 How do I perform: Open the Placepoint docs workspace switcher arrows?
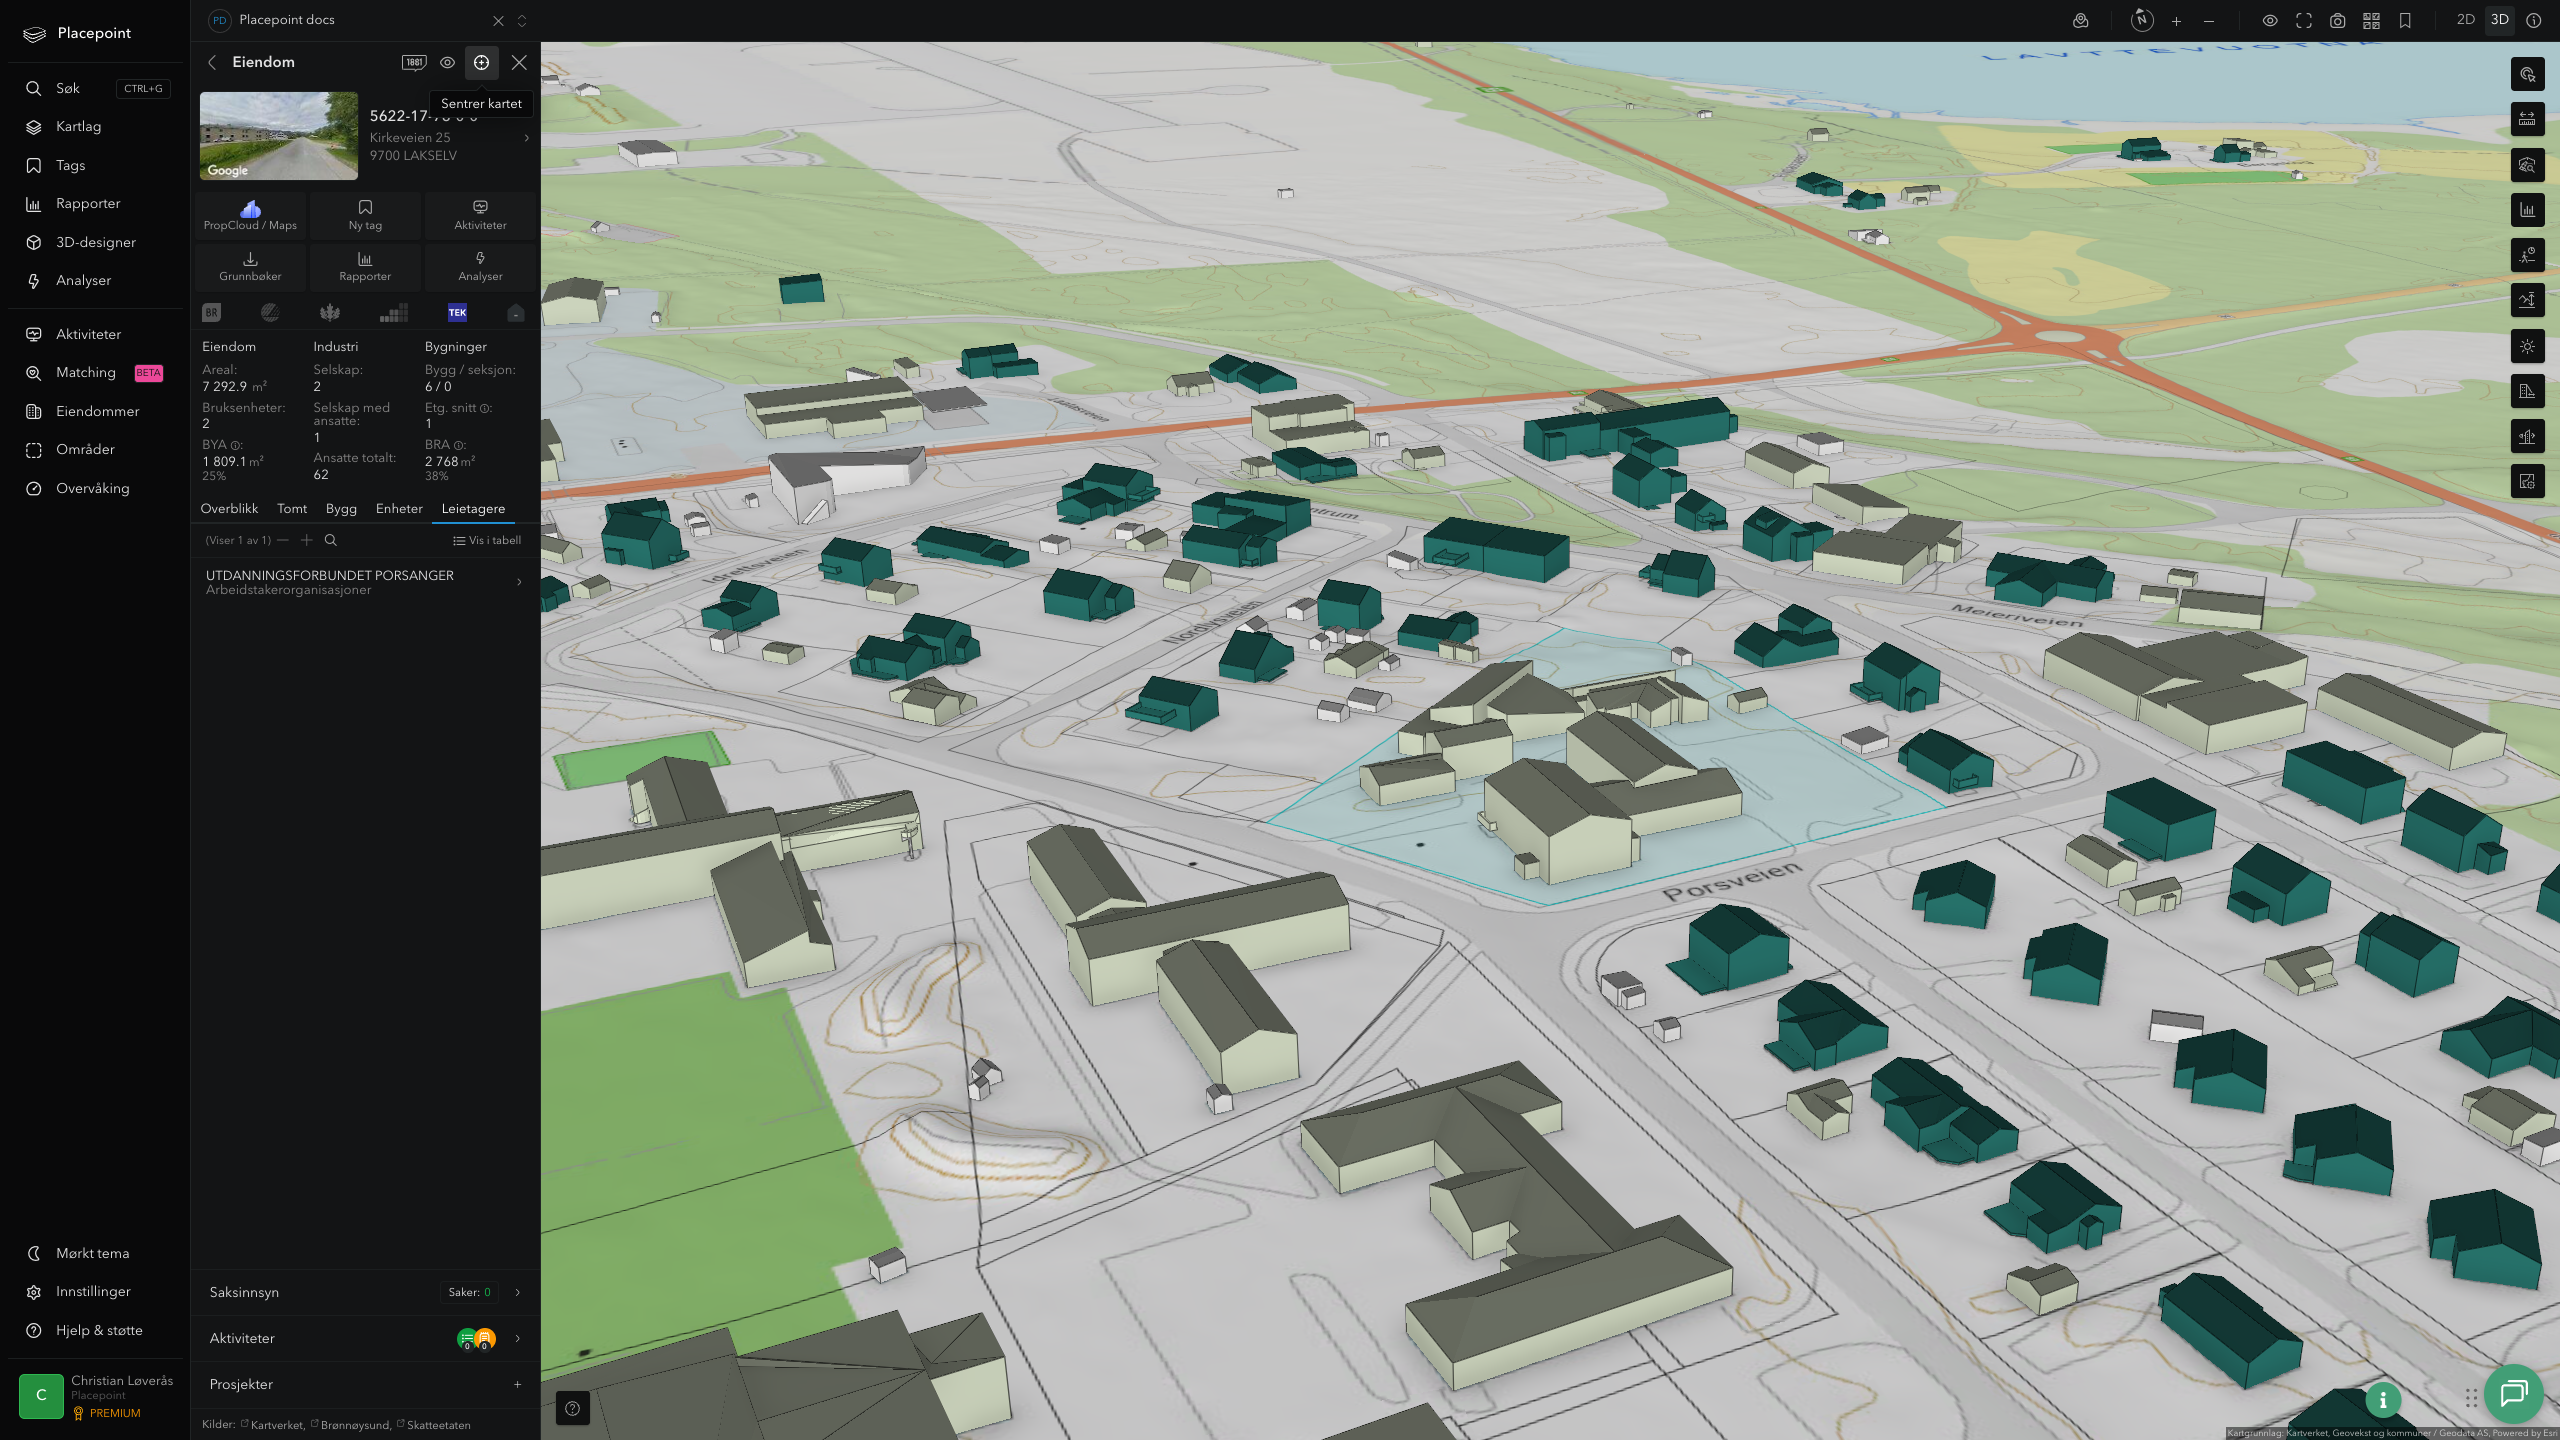point(521,21)
